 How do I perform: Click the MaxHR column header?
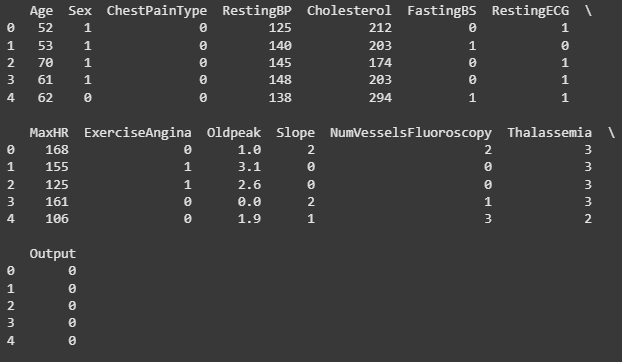click(49, 132)
